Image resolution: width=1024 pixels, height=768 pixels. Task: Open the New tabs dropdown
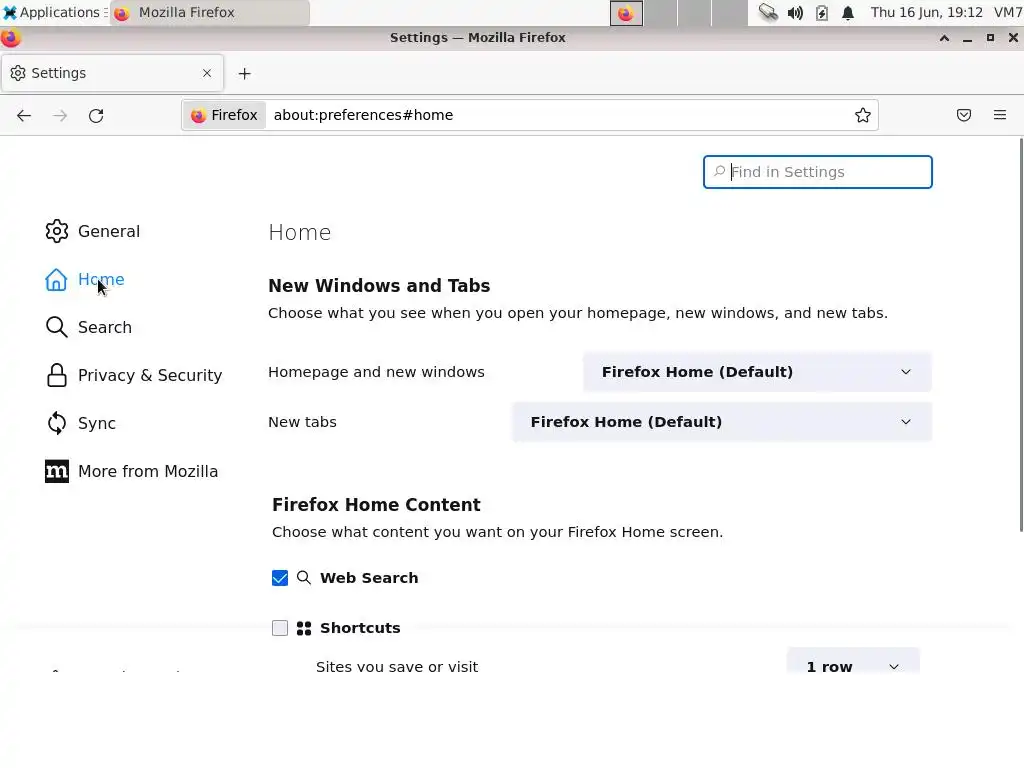[722, 422]
